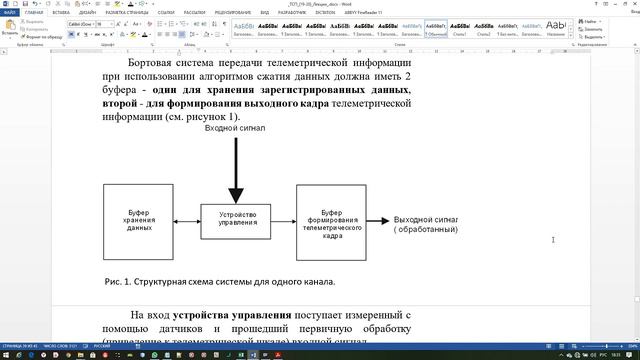
Task: Click the Undo arrow in quick access toolbar
Action: tap(35, 4)
